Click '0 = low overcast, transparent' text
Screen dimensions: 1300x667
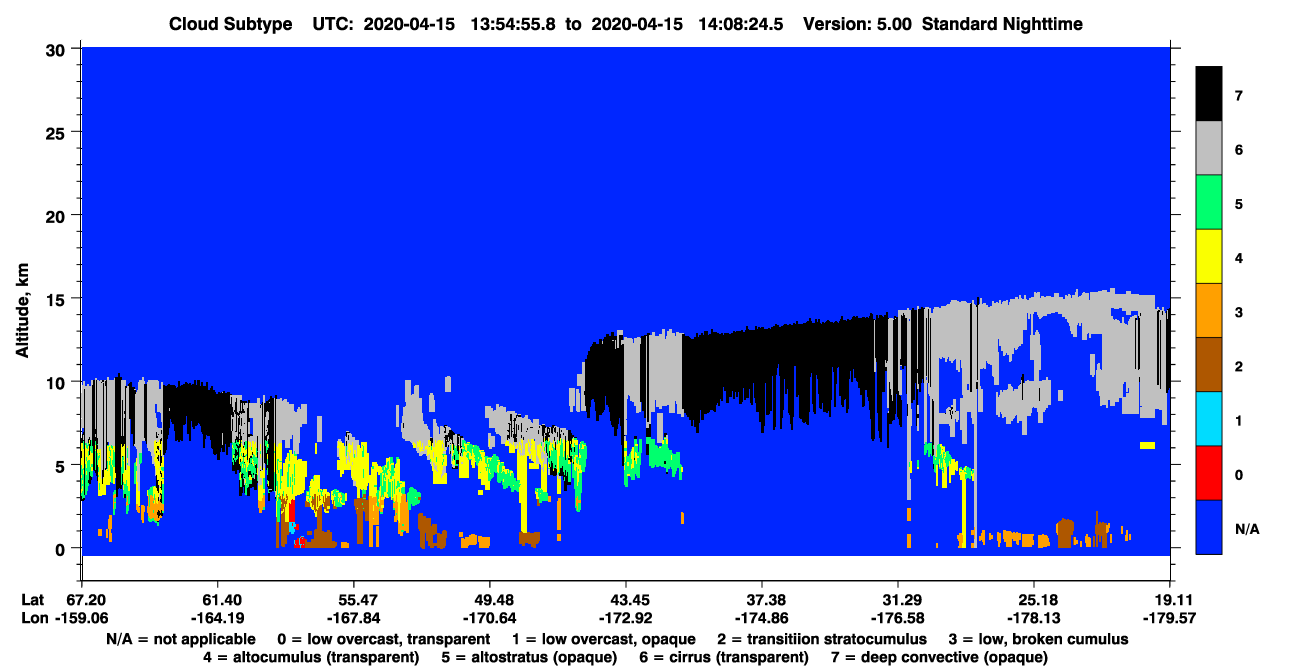[384, 638]
